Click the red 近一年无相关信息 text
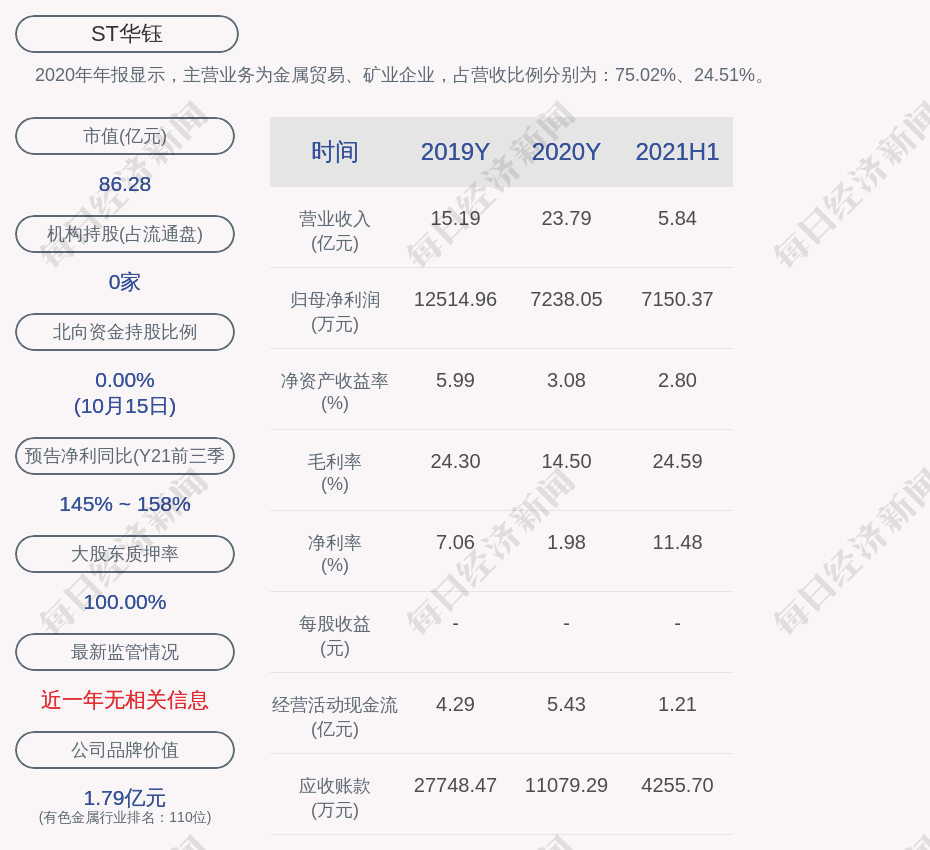The width and height of the screenshot is (930, 850). tap(125, 701)
